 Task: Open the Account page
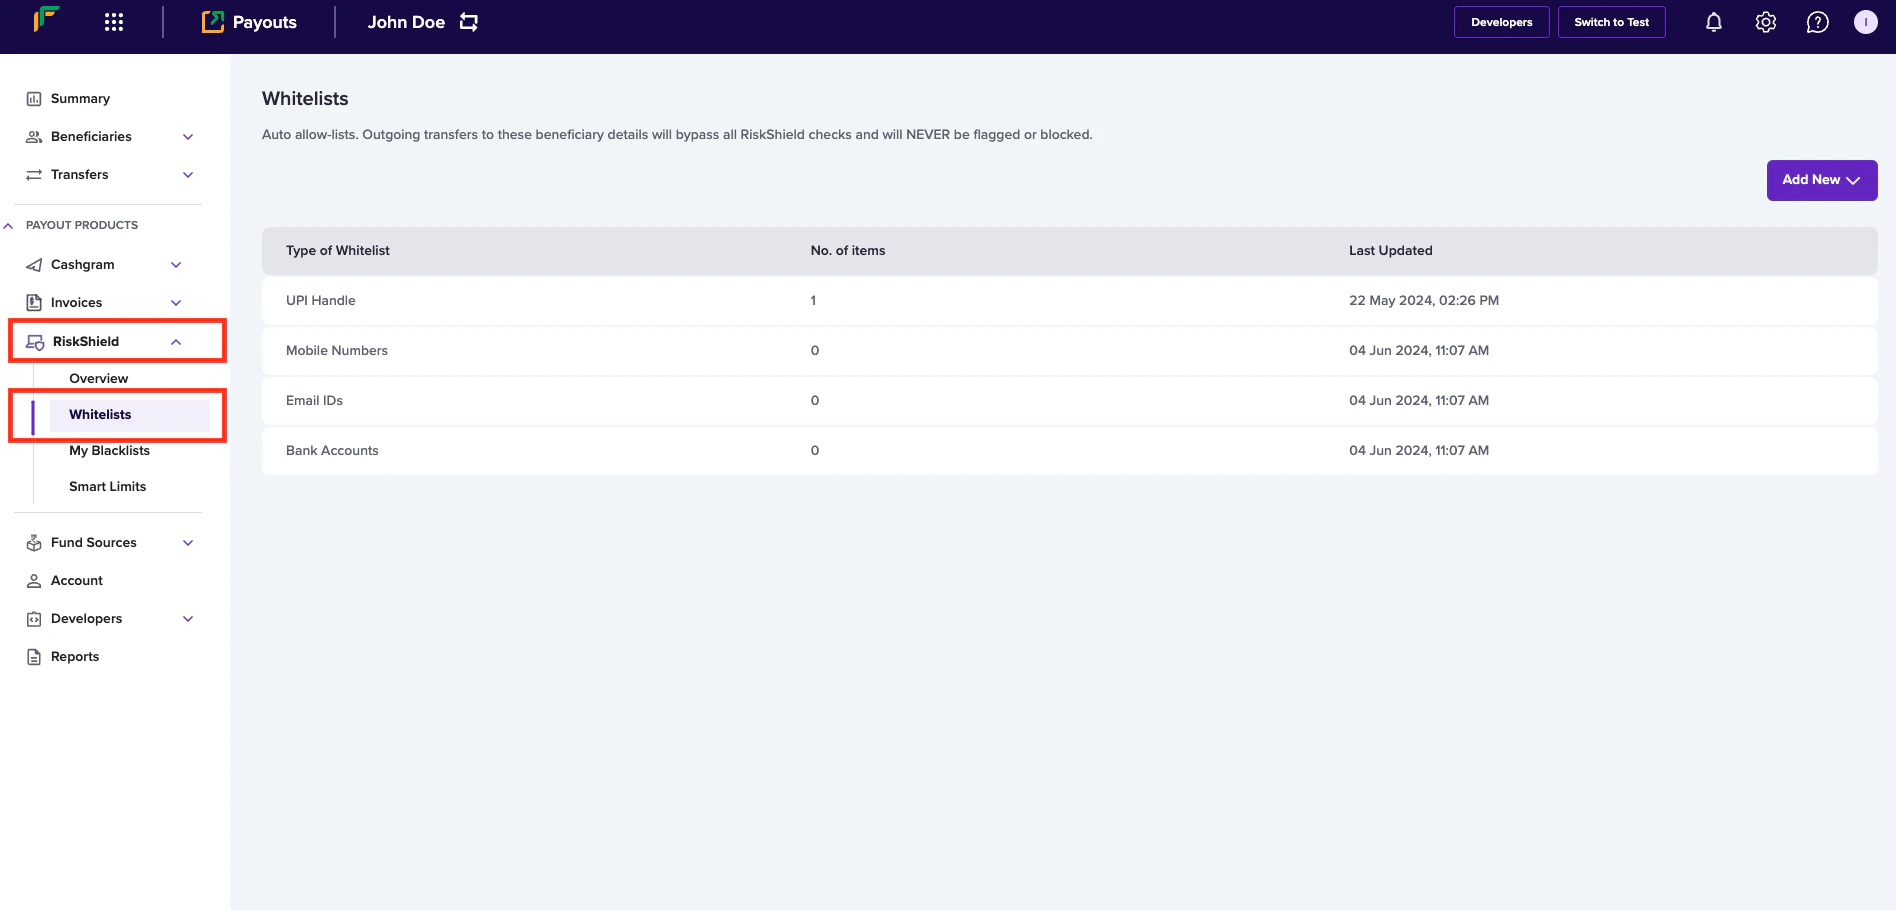[77, 581]
